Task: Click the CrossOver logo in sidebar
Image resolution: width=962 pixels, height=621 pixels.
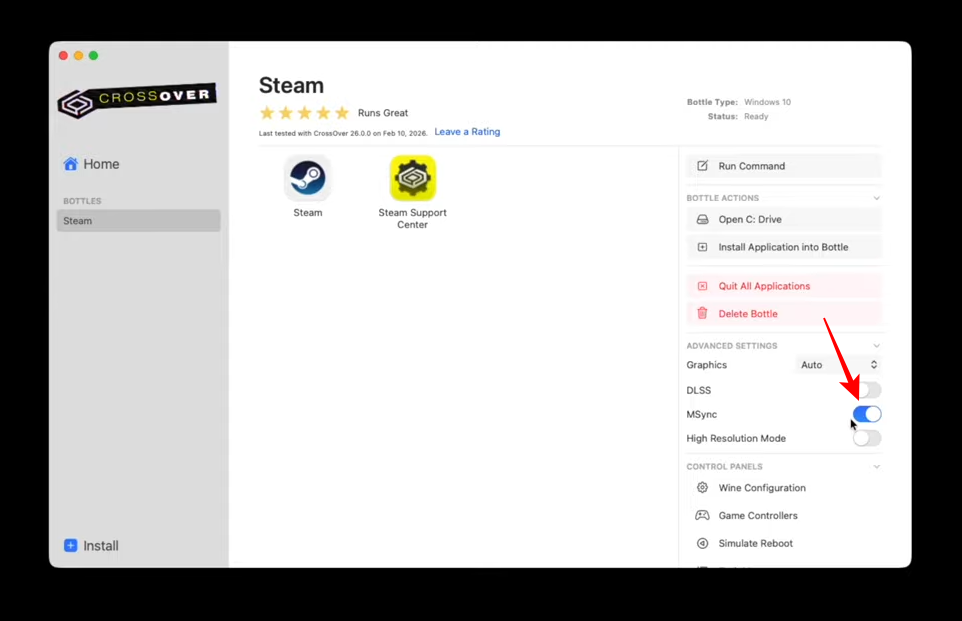Action: click(137, 100)
